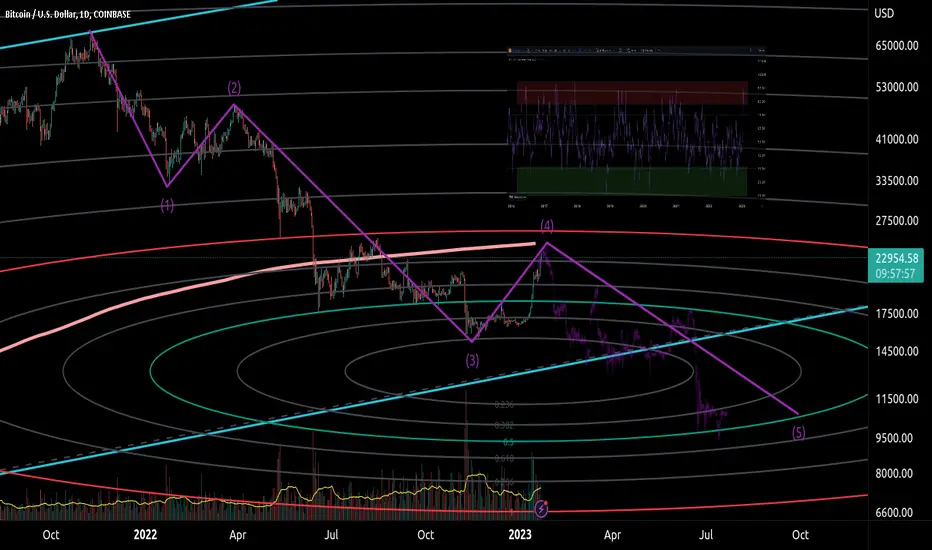Click the purple lightning bolt icon
The width and height of the screenshot is (932, 550).
click(x=541, y=509)
